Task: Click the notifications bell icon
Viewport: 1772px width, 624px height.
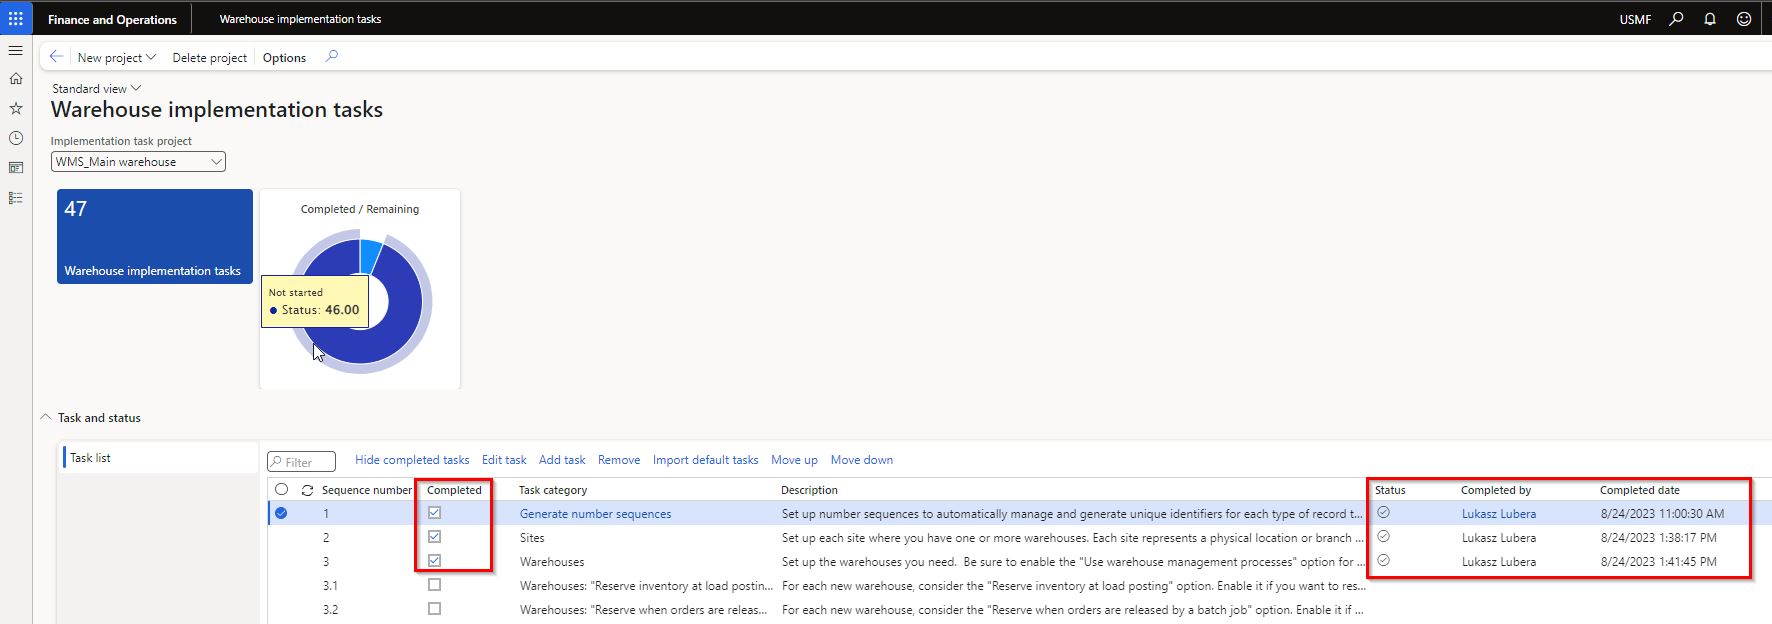Action: point(1710,19)
